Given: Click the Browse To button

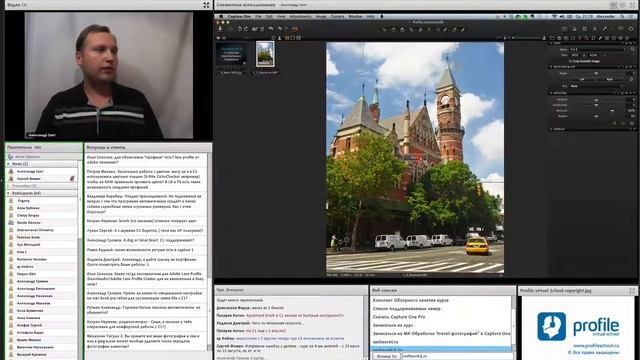Looking at the screenshot, I should click(x=386, y=356).
